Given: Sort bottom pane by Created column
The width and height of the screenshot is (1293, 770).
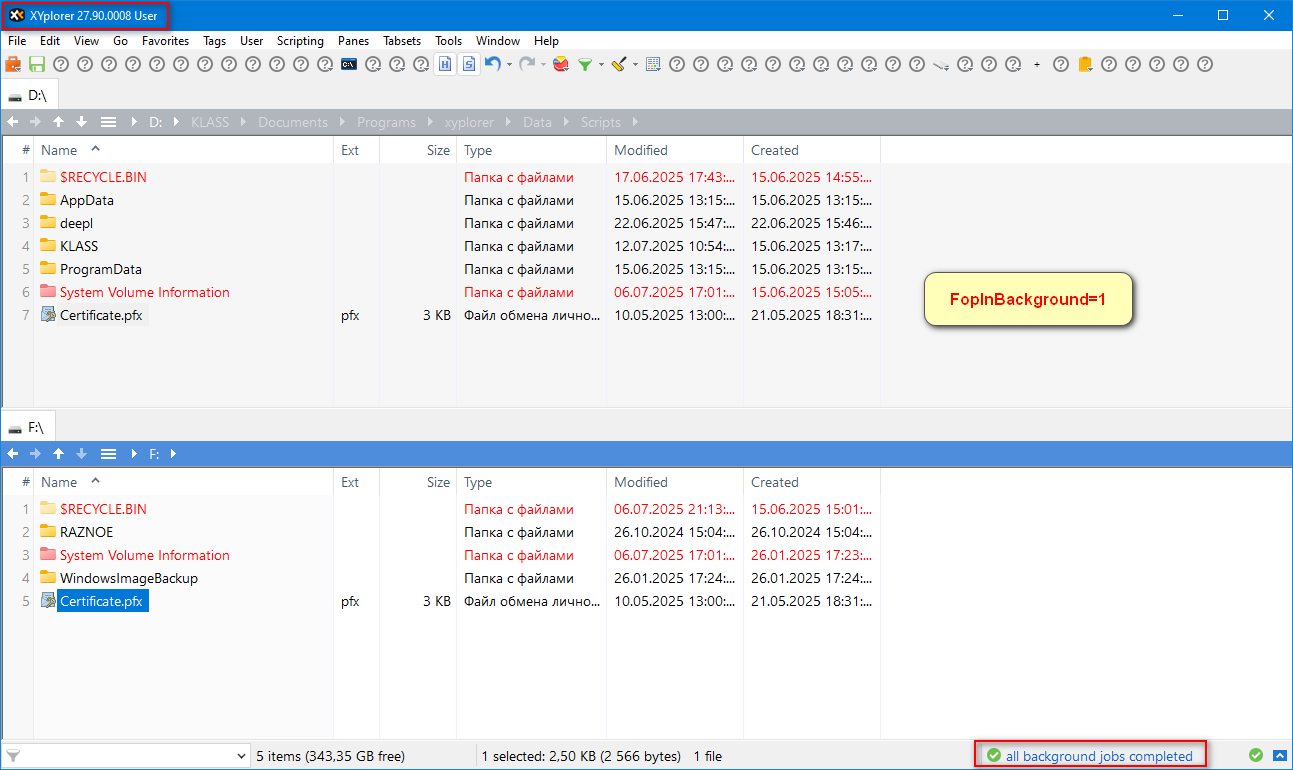Looking at the screenshot, I should point(812,482).
